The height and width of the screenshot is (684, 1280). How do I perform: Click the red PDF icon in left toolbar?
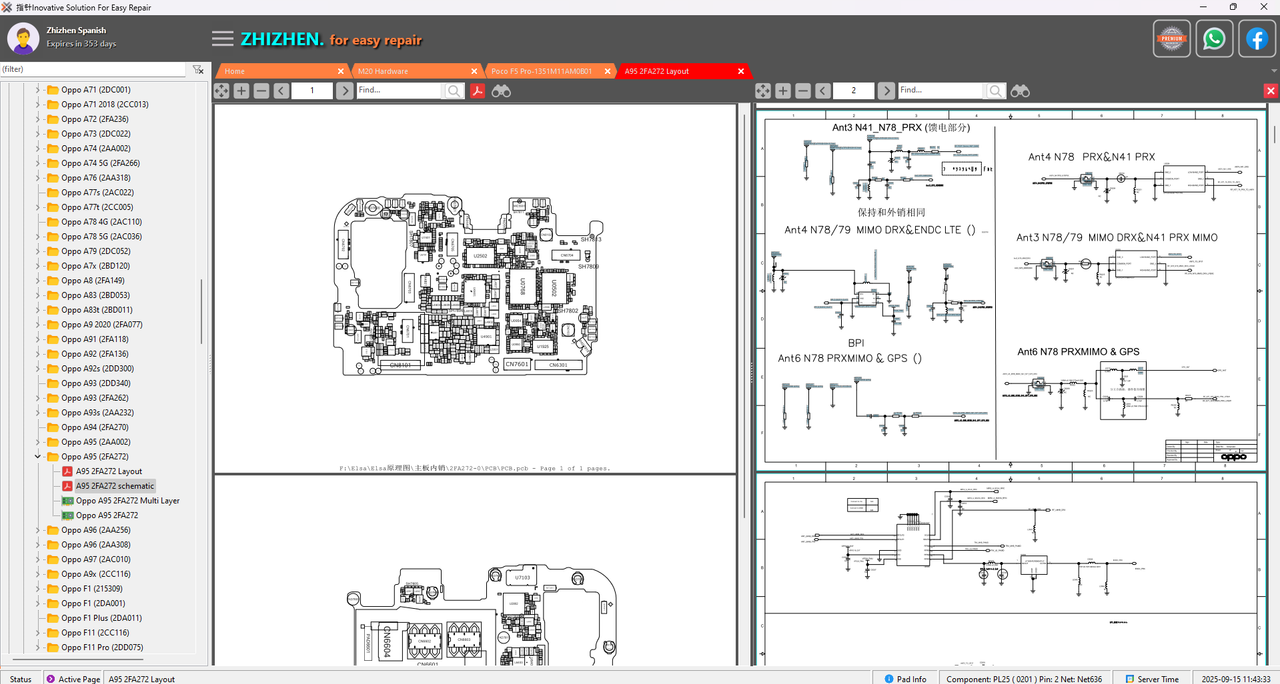tap(478, 91)
